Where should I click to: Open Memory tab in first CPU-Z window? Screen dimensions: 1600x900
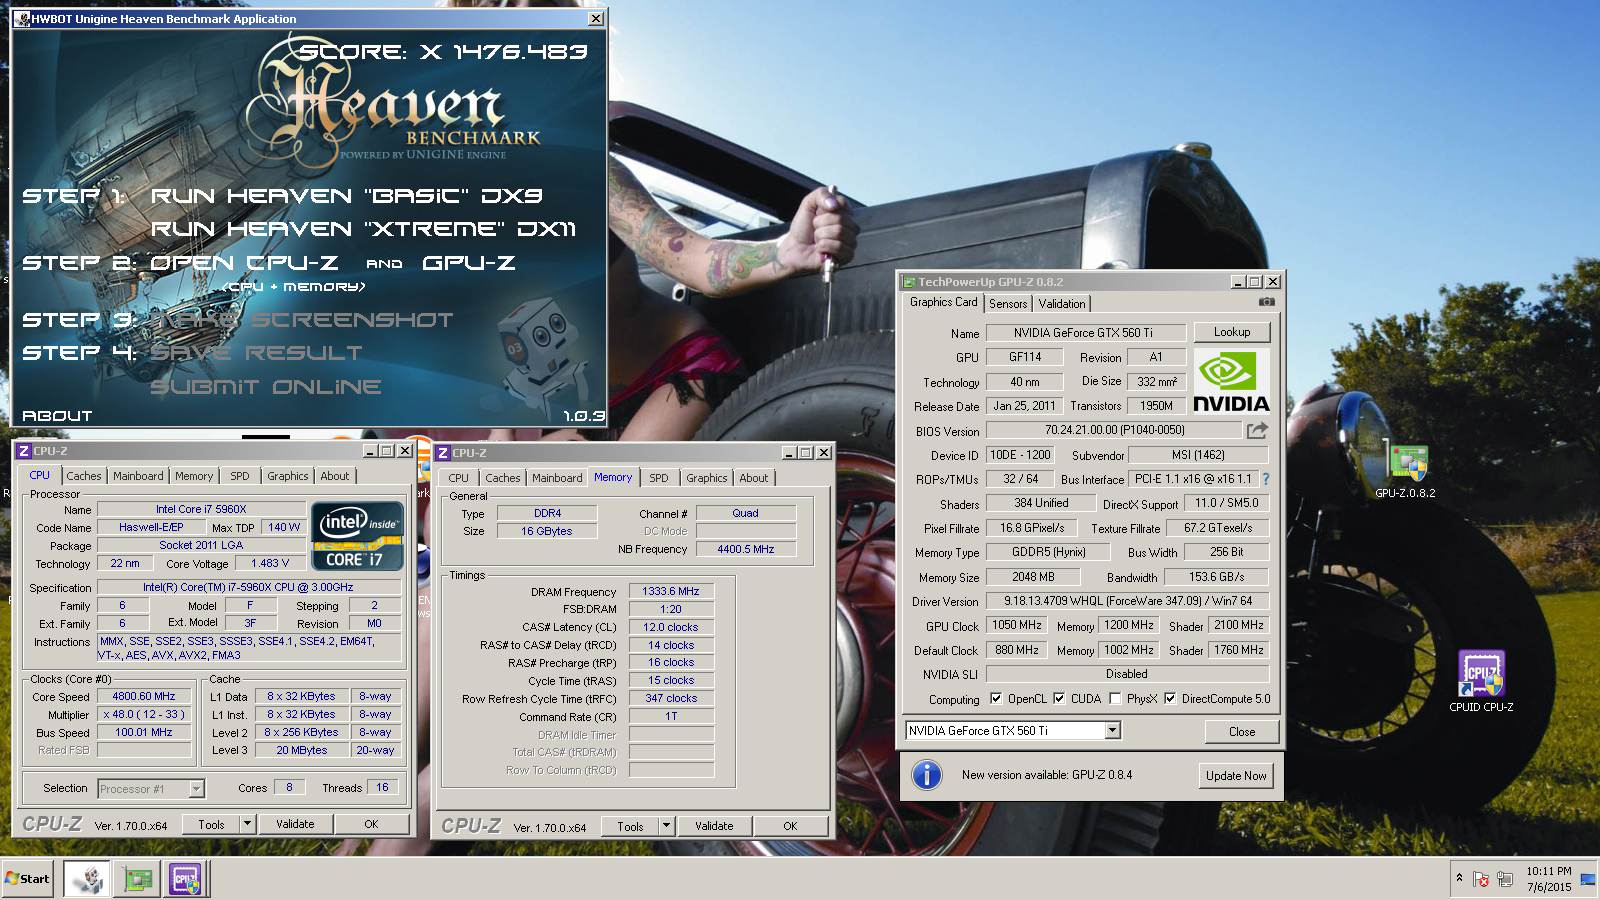point(194,476)
